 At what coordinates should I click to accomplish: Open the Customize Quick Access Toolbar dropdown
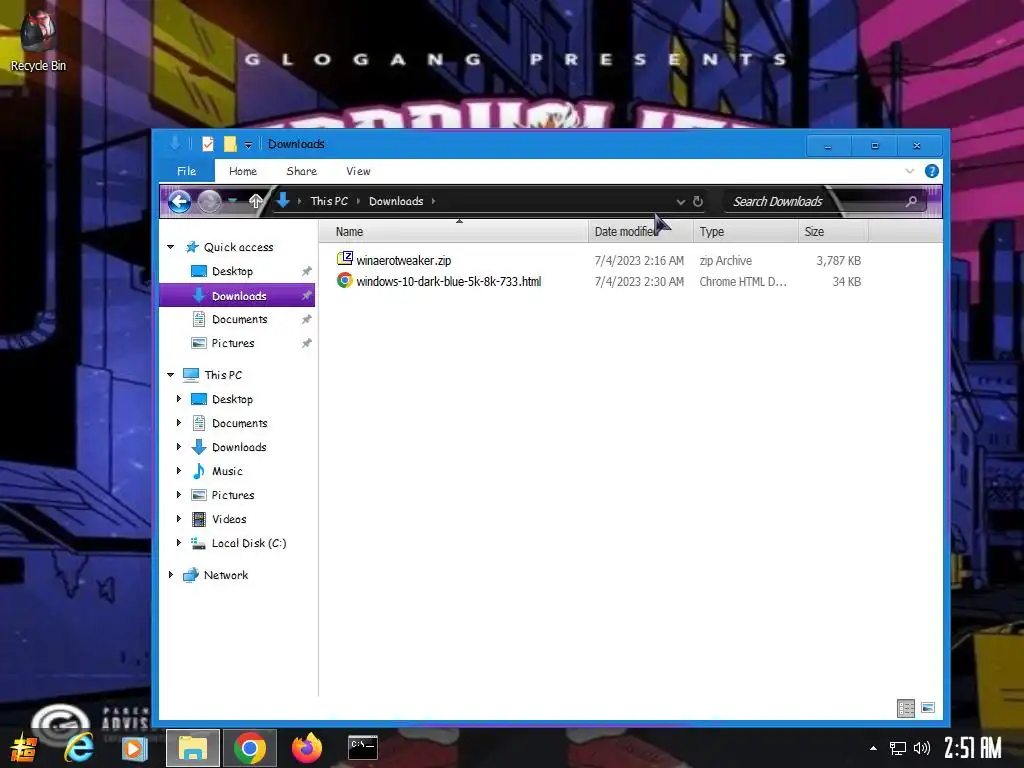click(x=248, y=144)
